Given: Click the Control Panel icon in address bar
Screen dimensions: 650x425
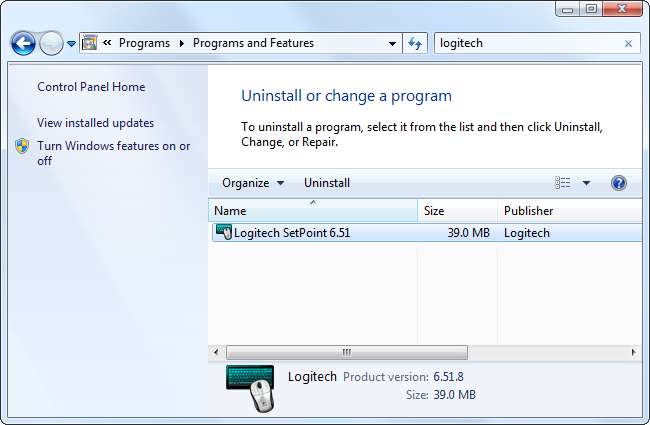Looking at the screenshot, I should 89,43.
